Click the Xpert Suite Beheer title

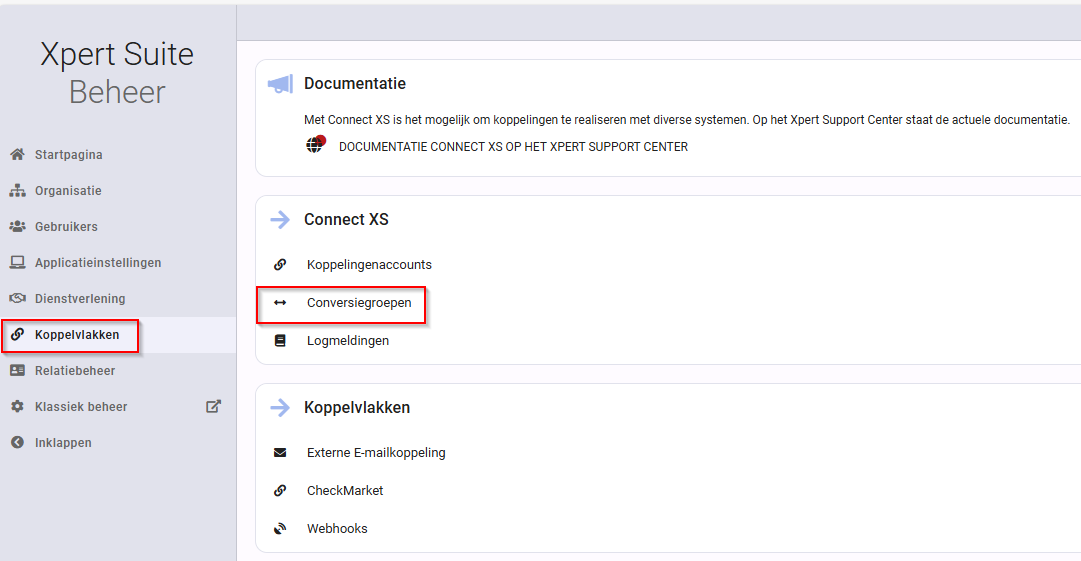click(x=117, y=73)
